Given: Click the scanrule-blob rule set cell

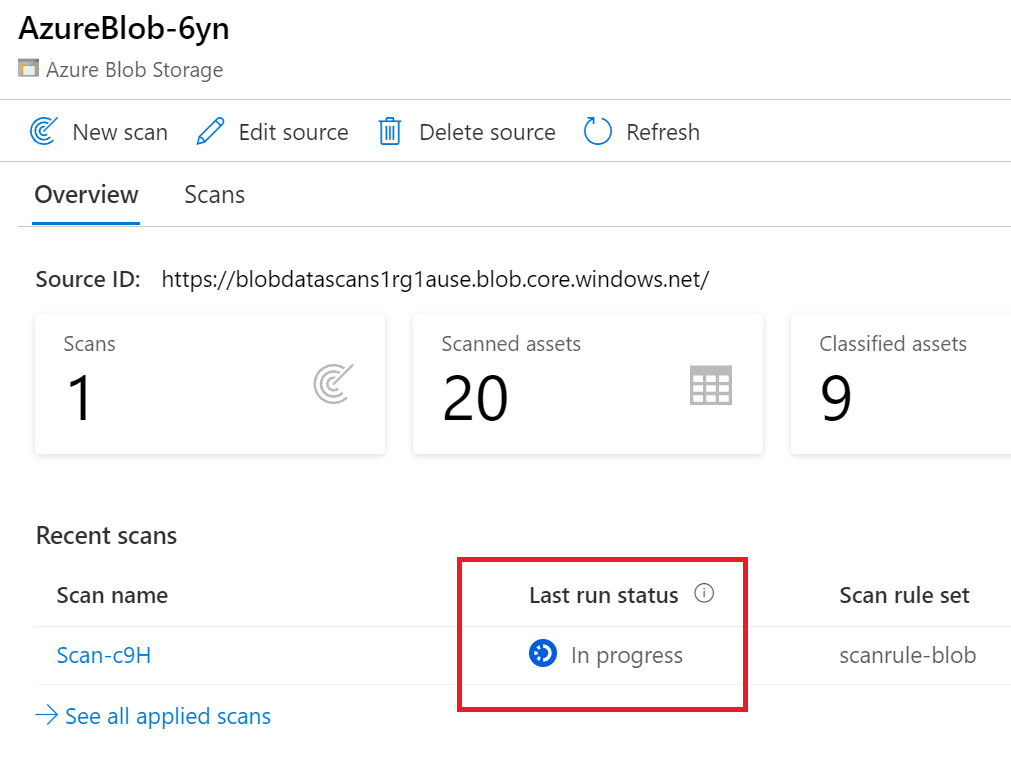Looking at the screenshot, I should point(907,656).
